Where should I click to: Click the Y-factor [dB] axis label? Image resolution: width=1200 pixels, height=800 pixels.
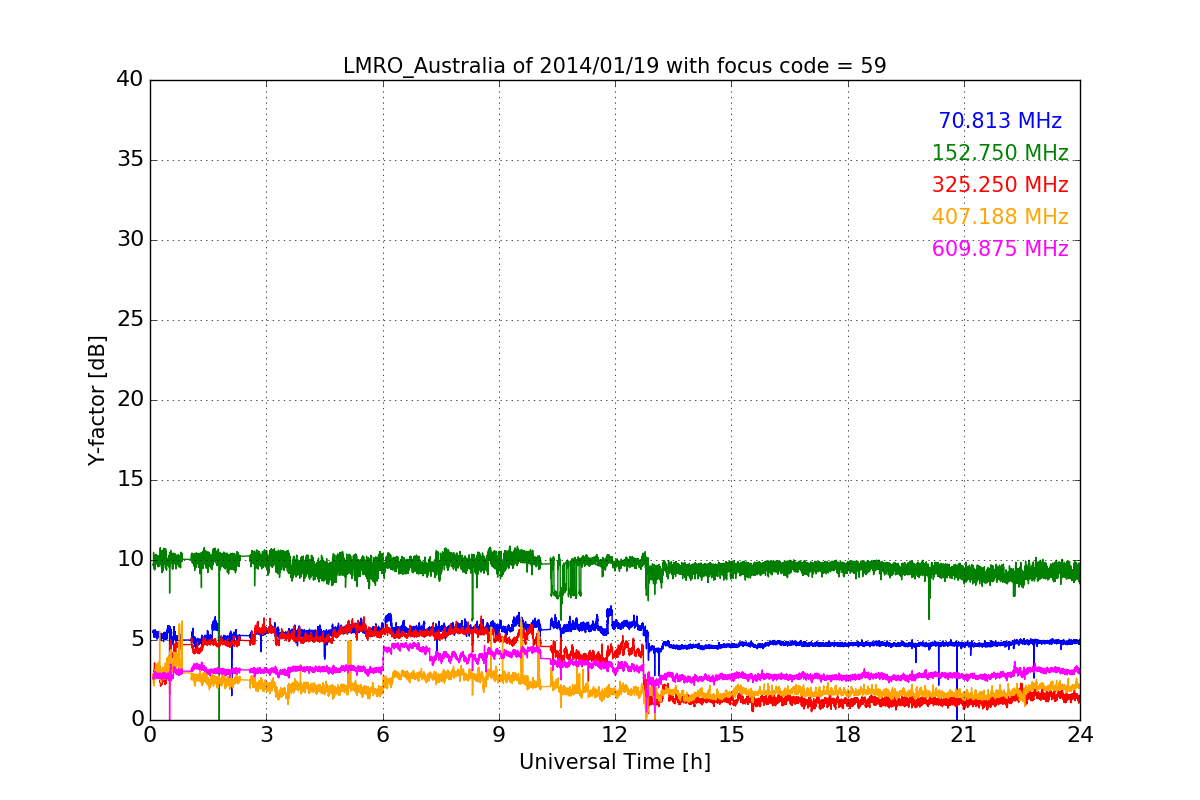pos(97,400)
